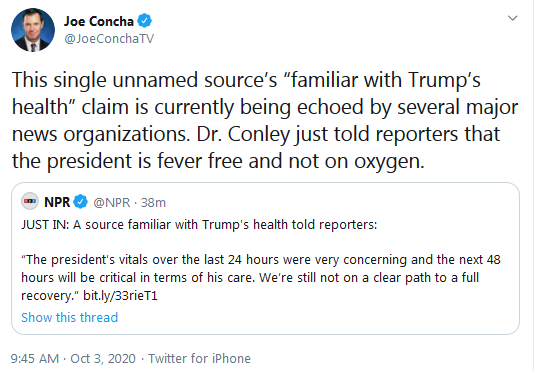Click the 9:45 AM tweet timestamp
Image resolution: width=534 pixels, height=371 pixels.
point(34,358)
